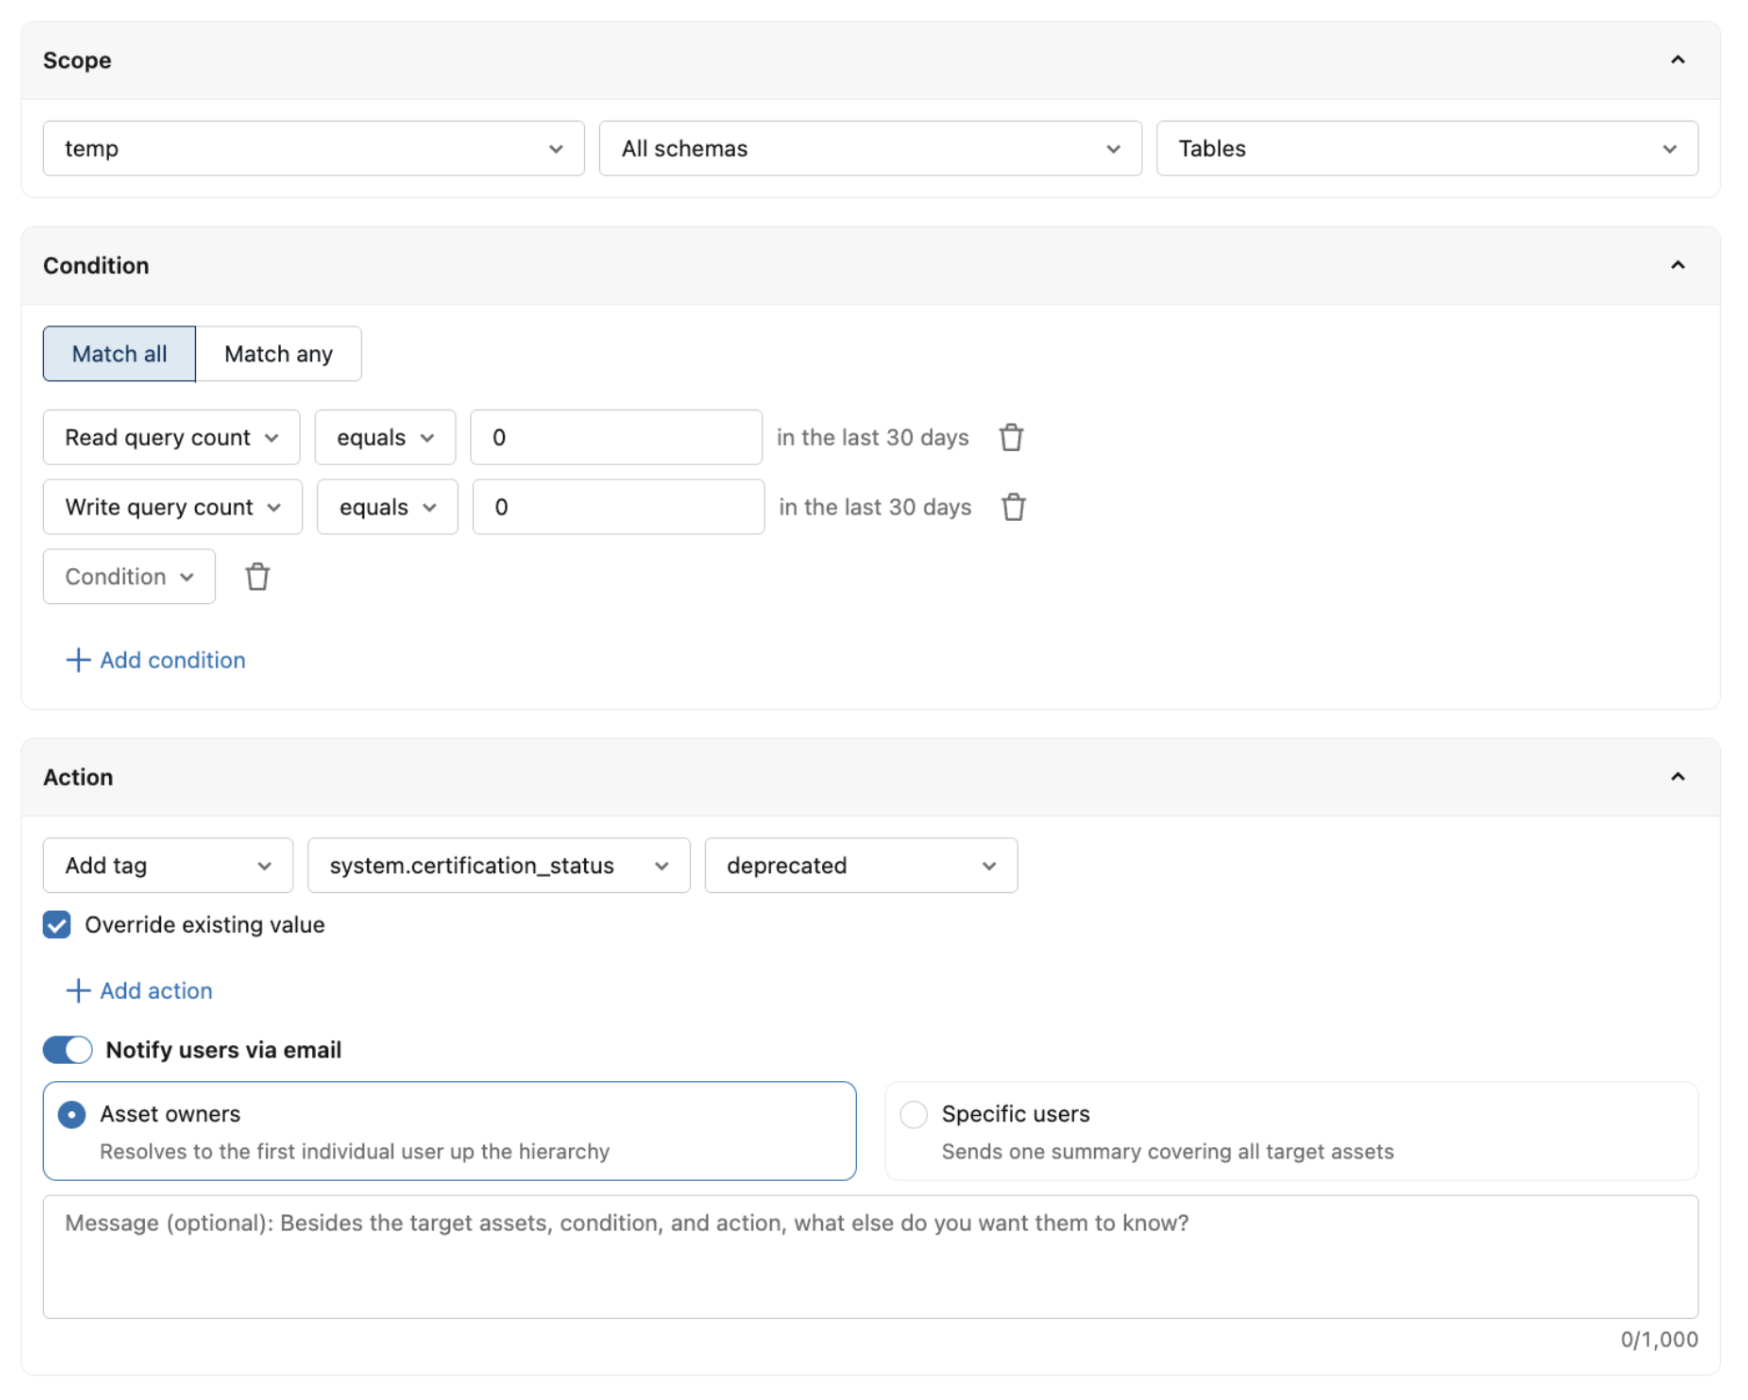
Task: Open the empty Condition dropdown
Action: tap(129, 576)
